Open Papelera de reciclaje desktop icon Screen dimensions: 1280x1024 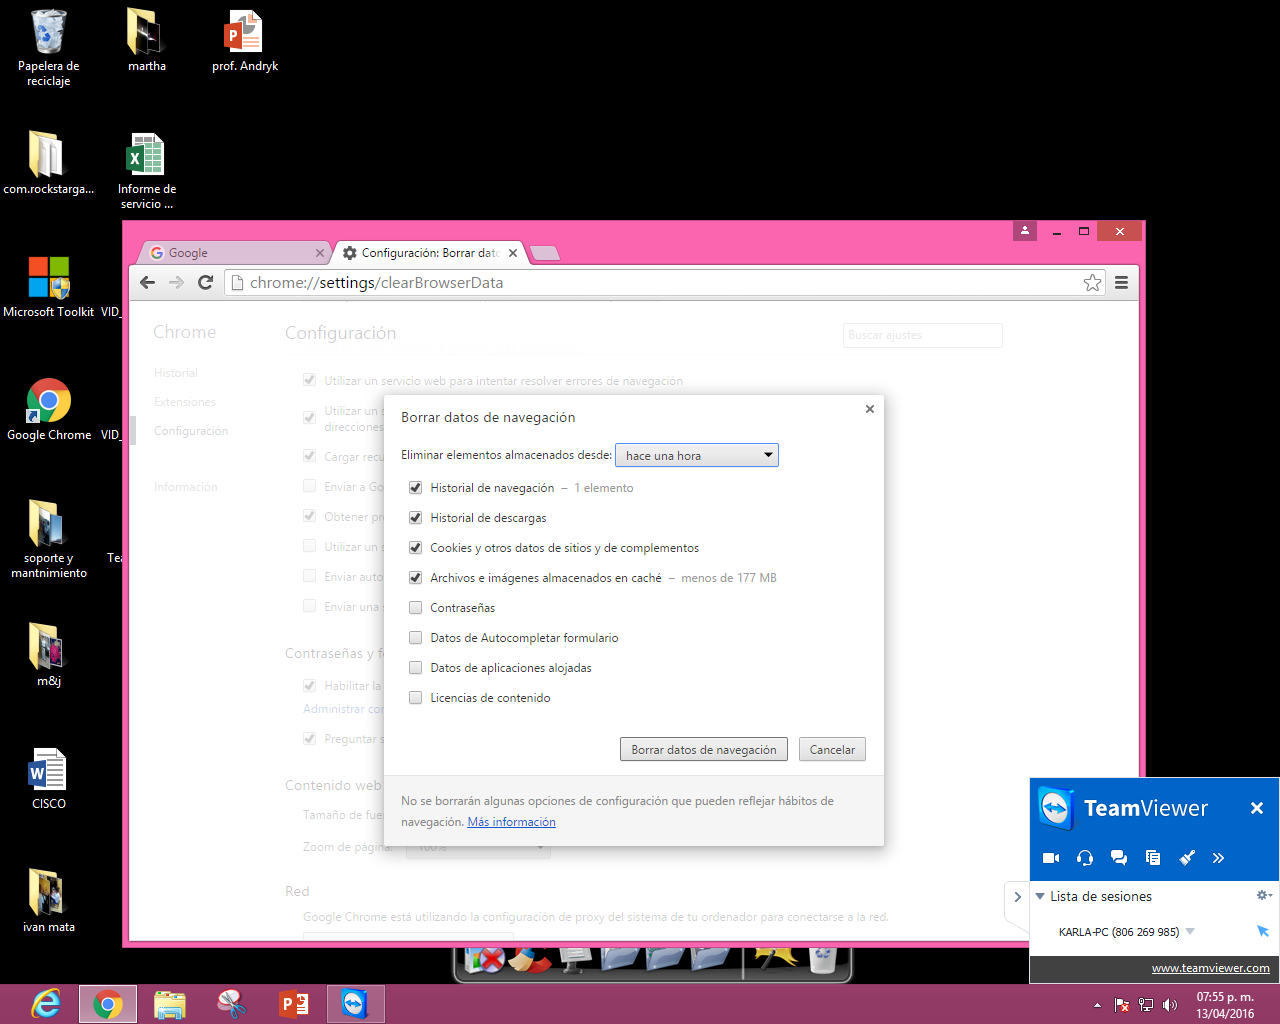click(48, 48)
